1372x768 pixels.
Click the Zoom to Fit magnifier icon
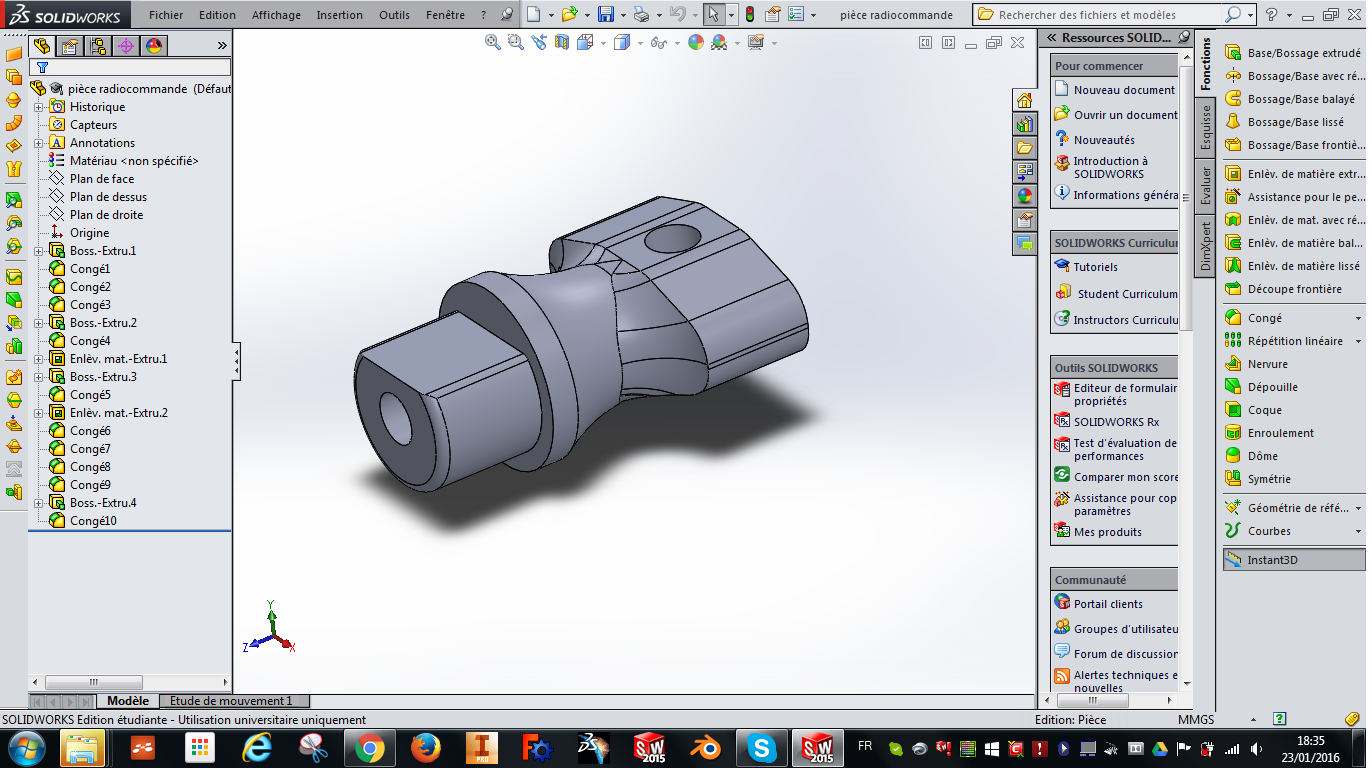pos(492,42)
